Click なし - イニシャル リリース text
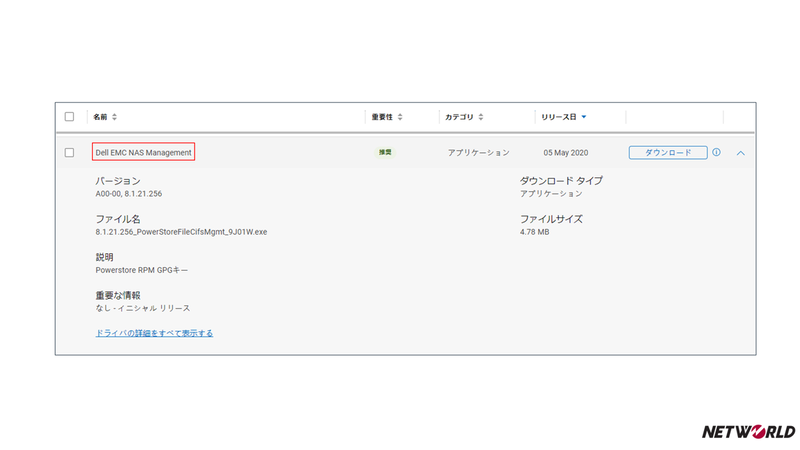800x450 pixels. (x=142, y=308)
